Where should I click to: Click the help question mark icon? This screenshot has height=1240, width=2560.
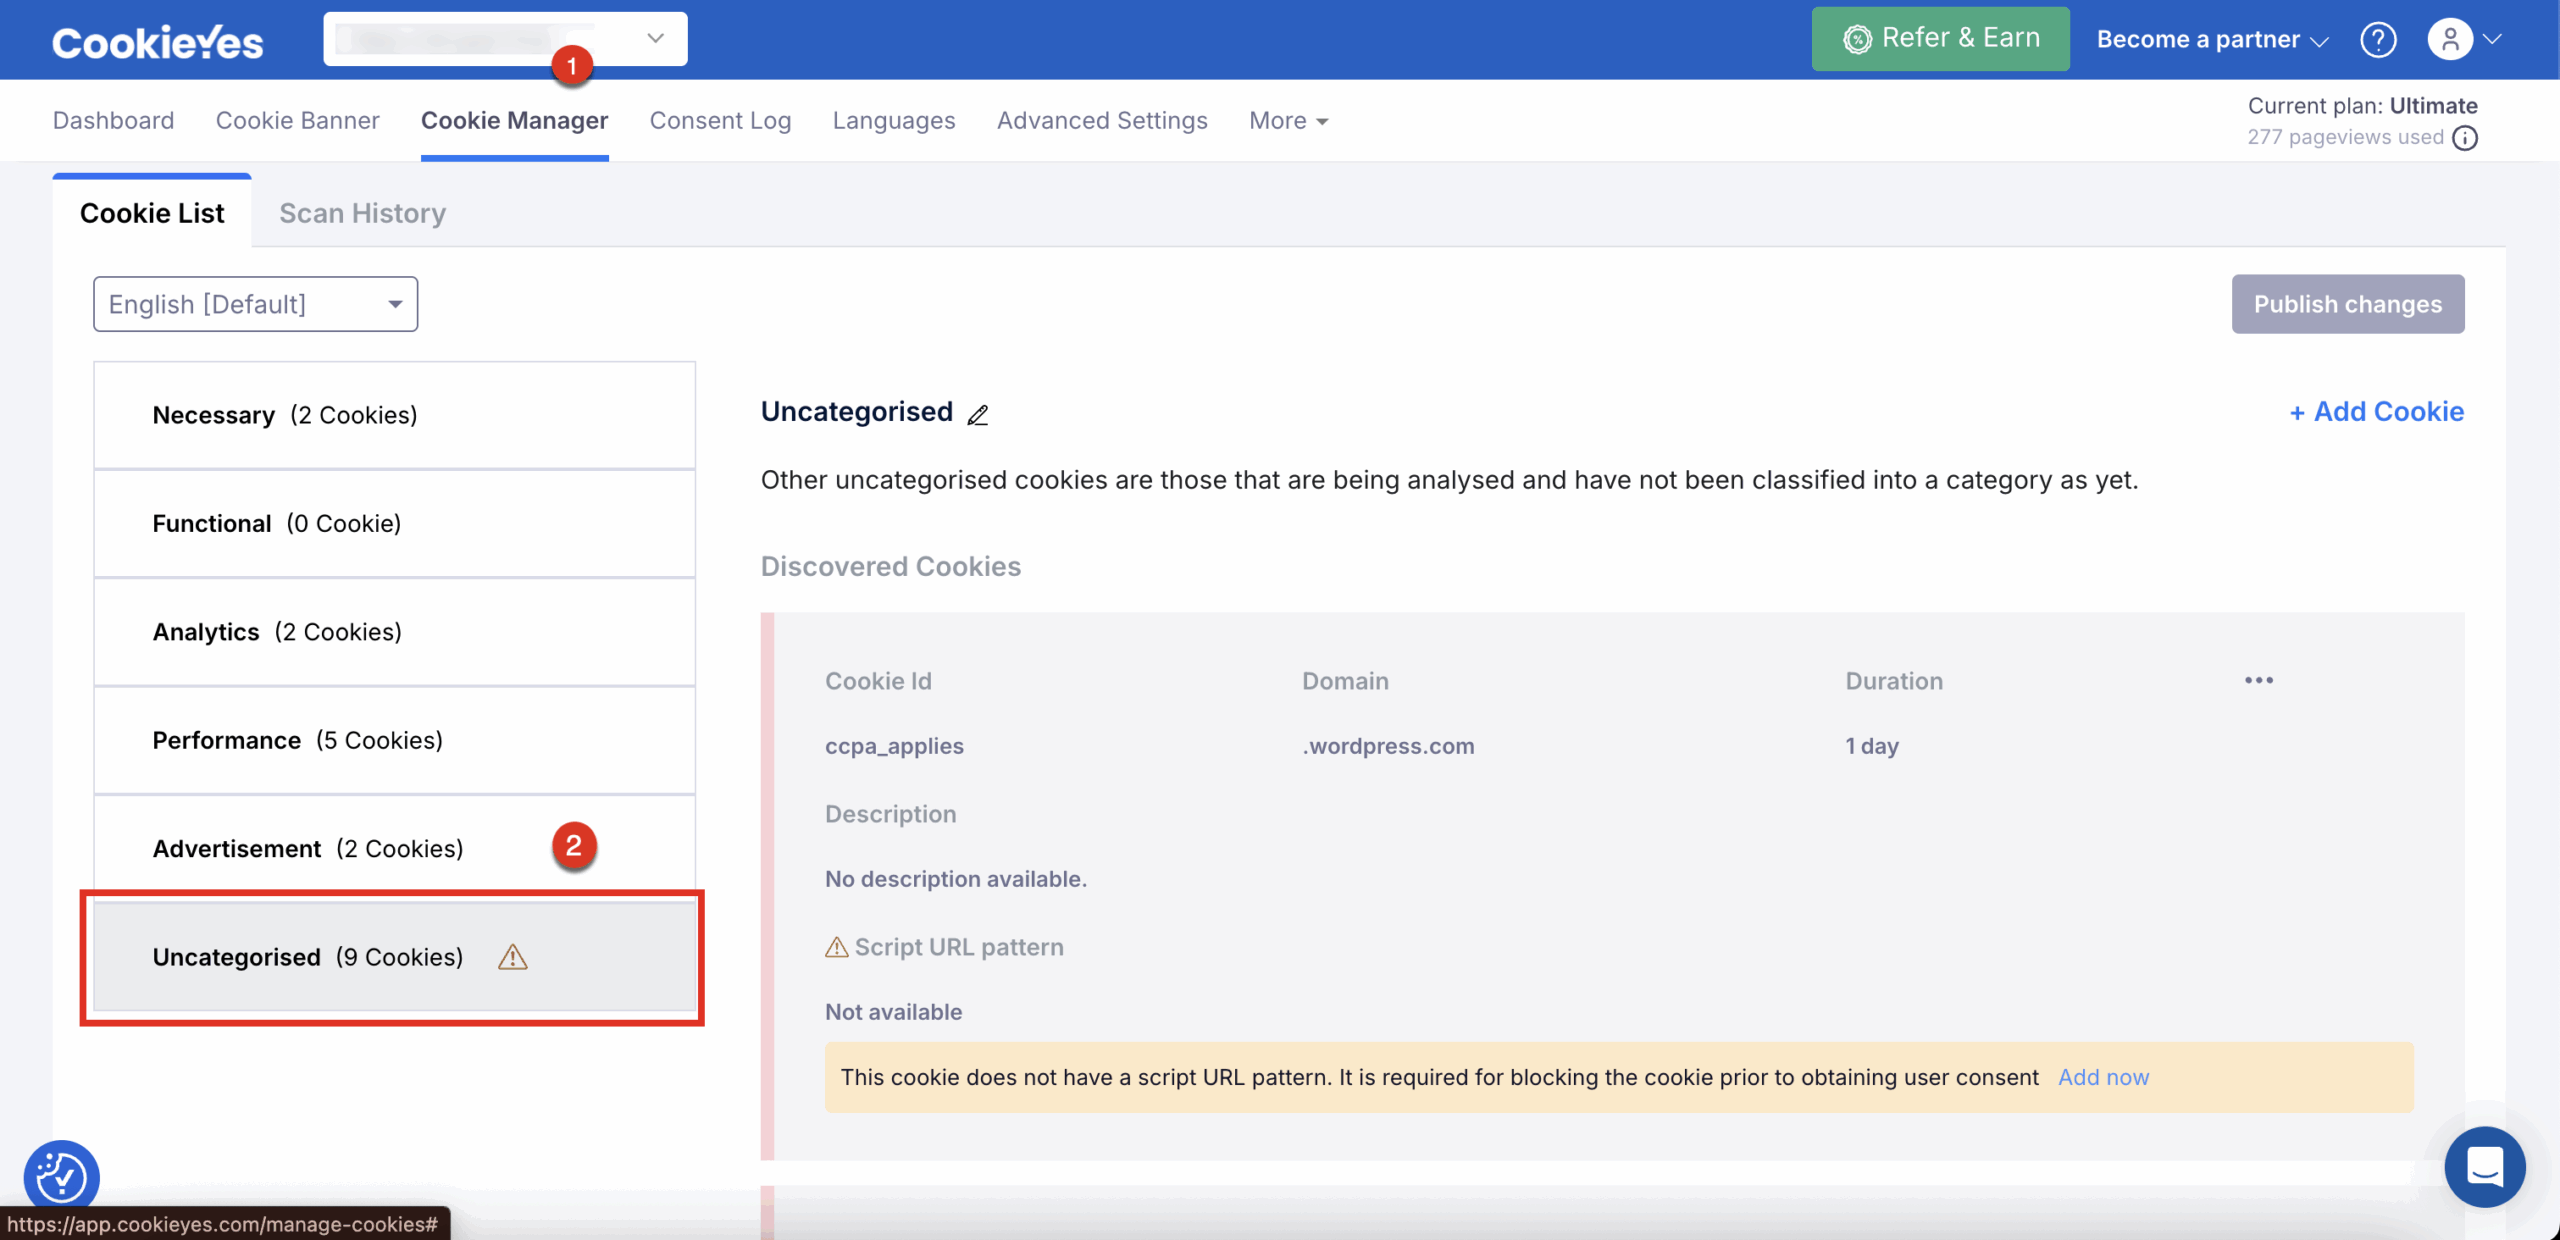tap(2378, 40)
